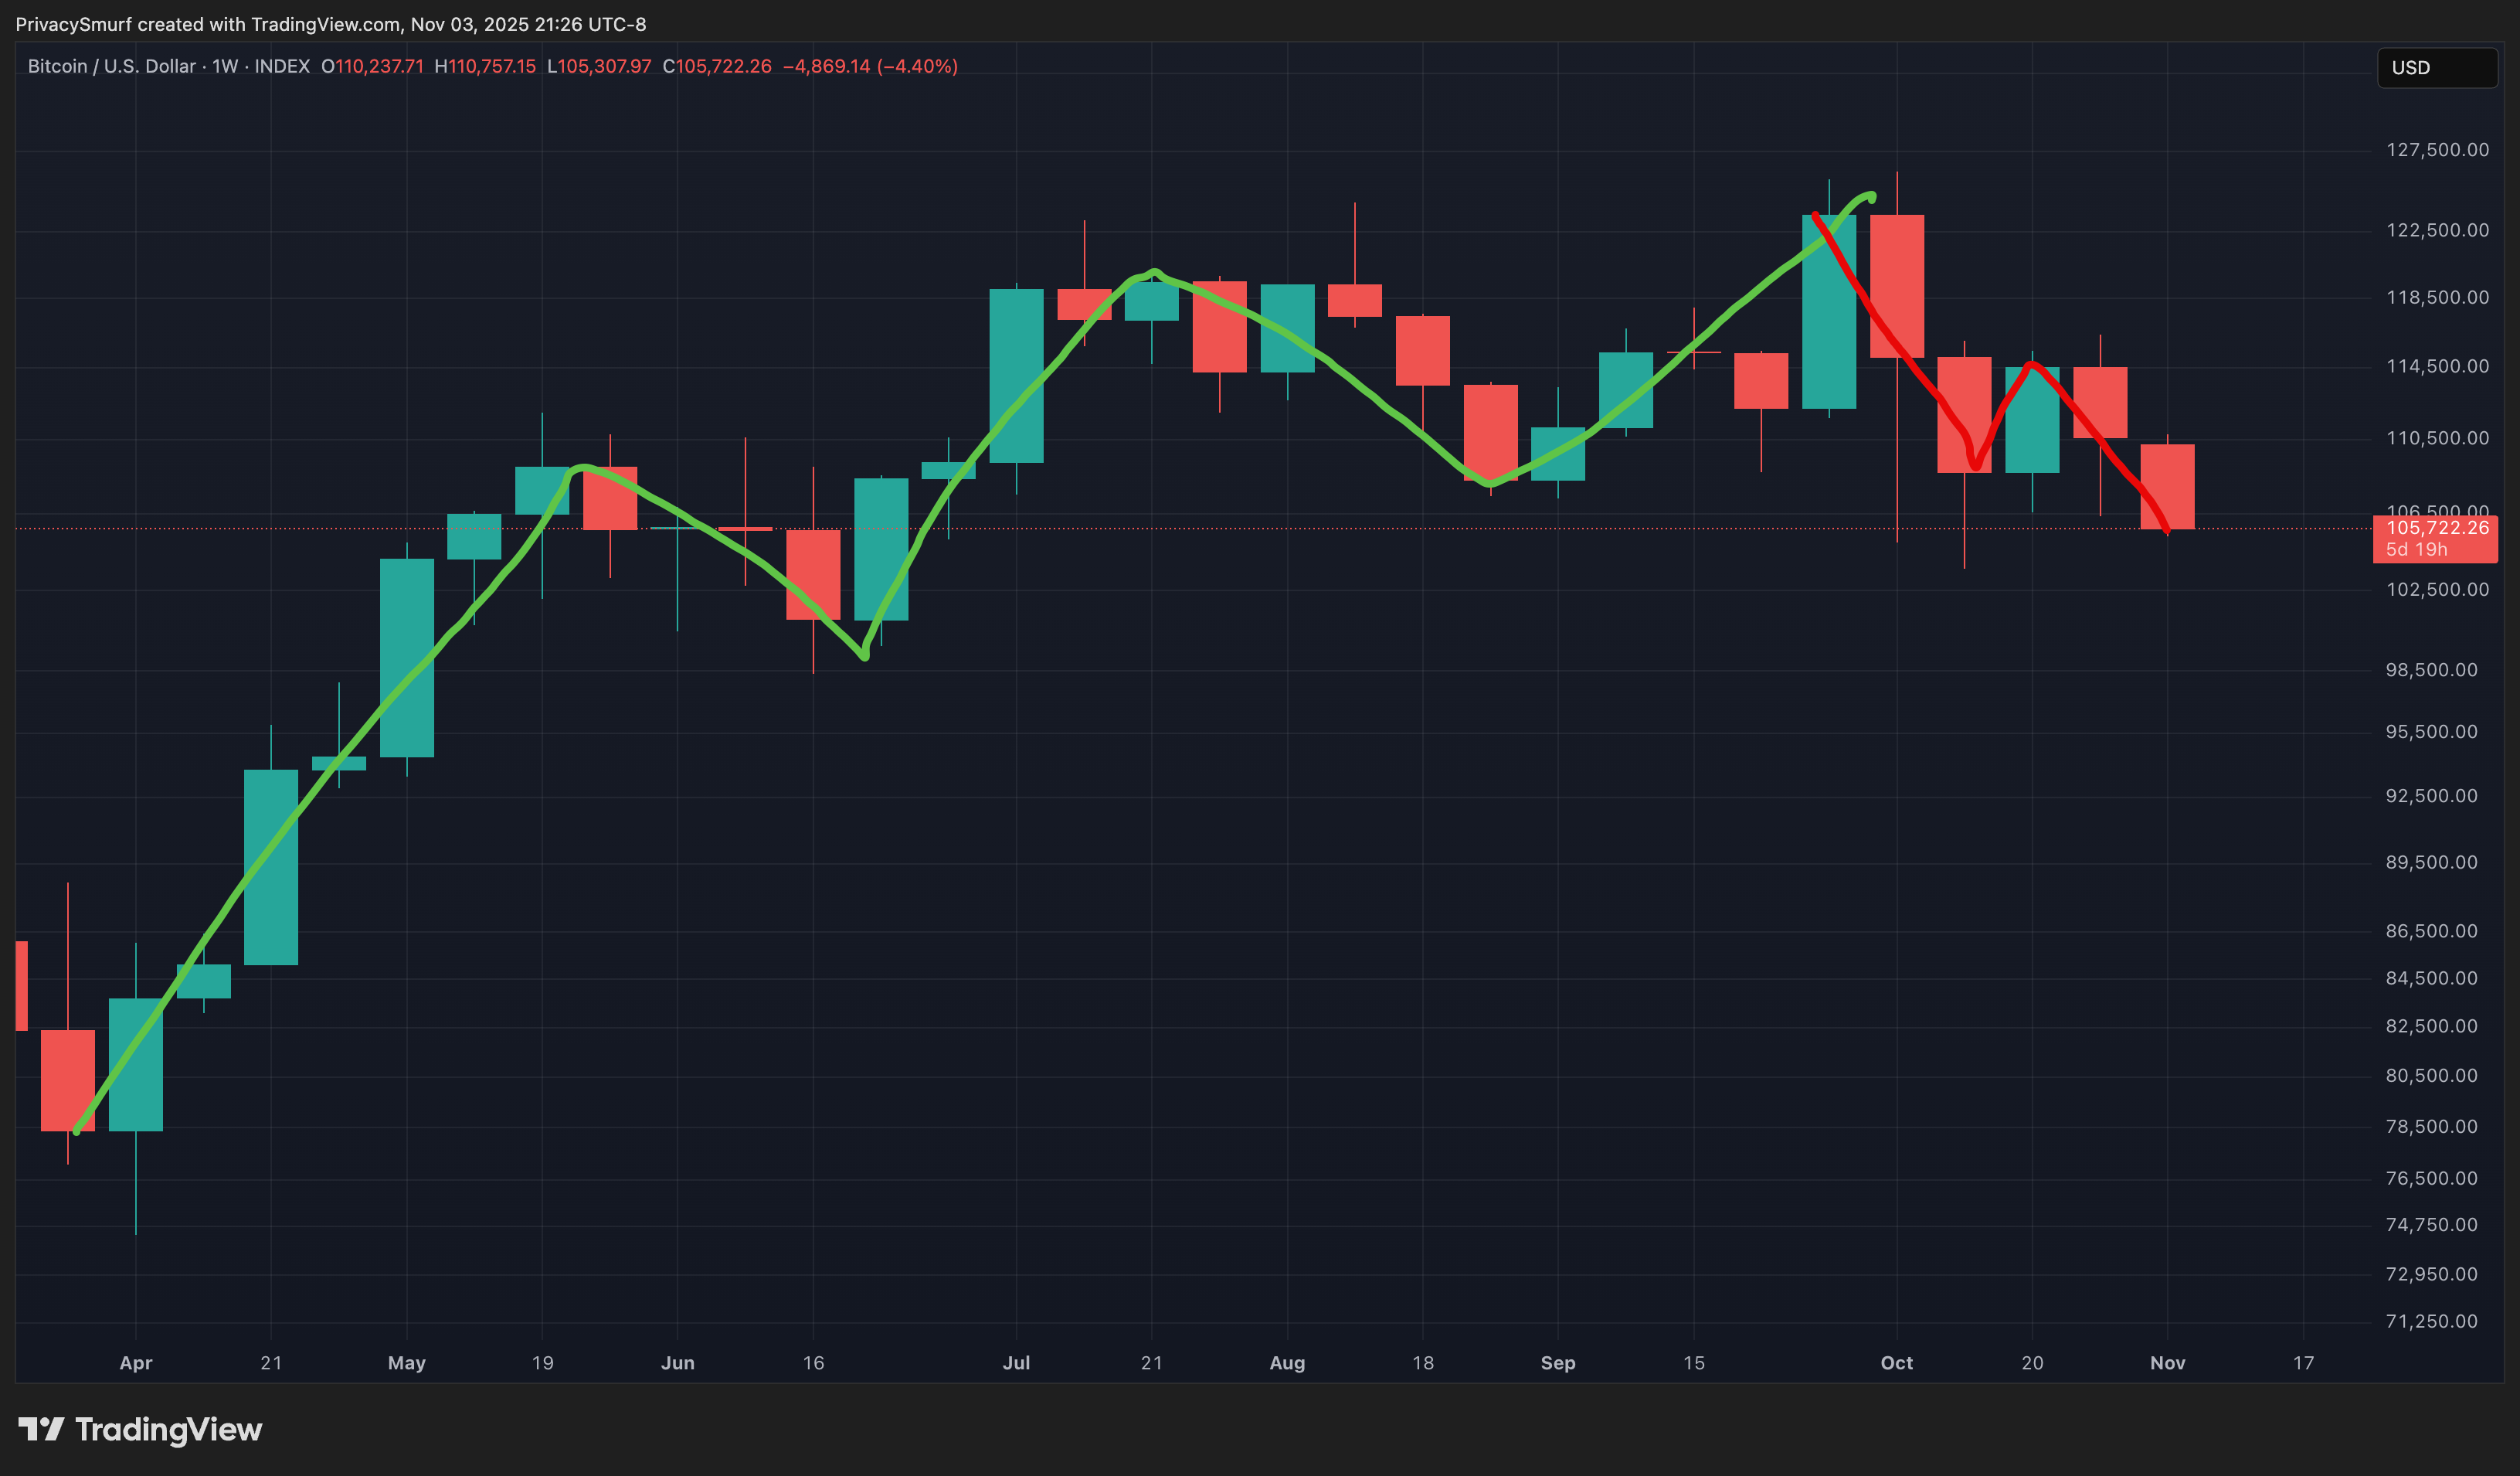
Task: Click the high value H110,757.15 in legend
Action: pos(485,66)
